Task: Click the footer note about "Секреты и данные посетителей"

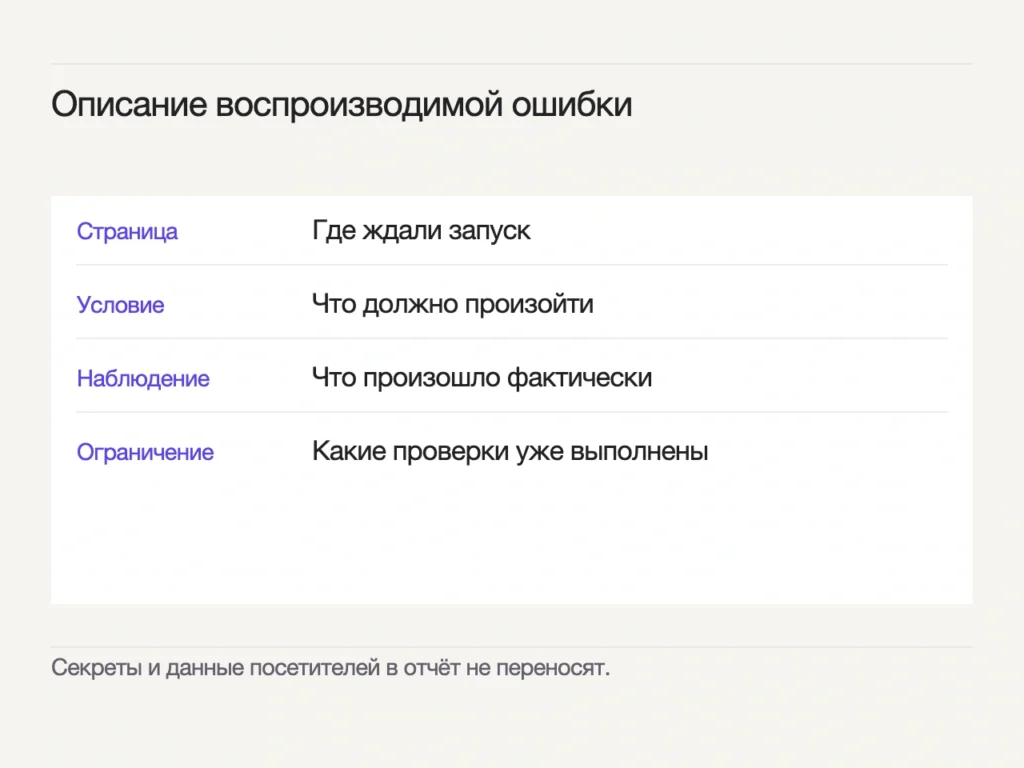Action: click(330, 668)
